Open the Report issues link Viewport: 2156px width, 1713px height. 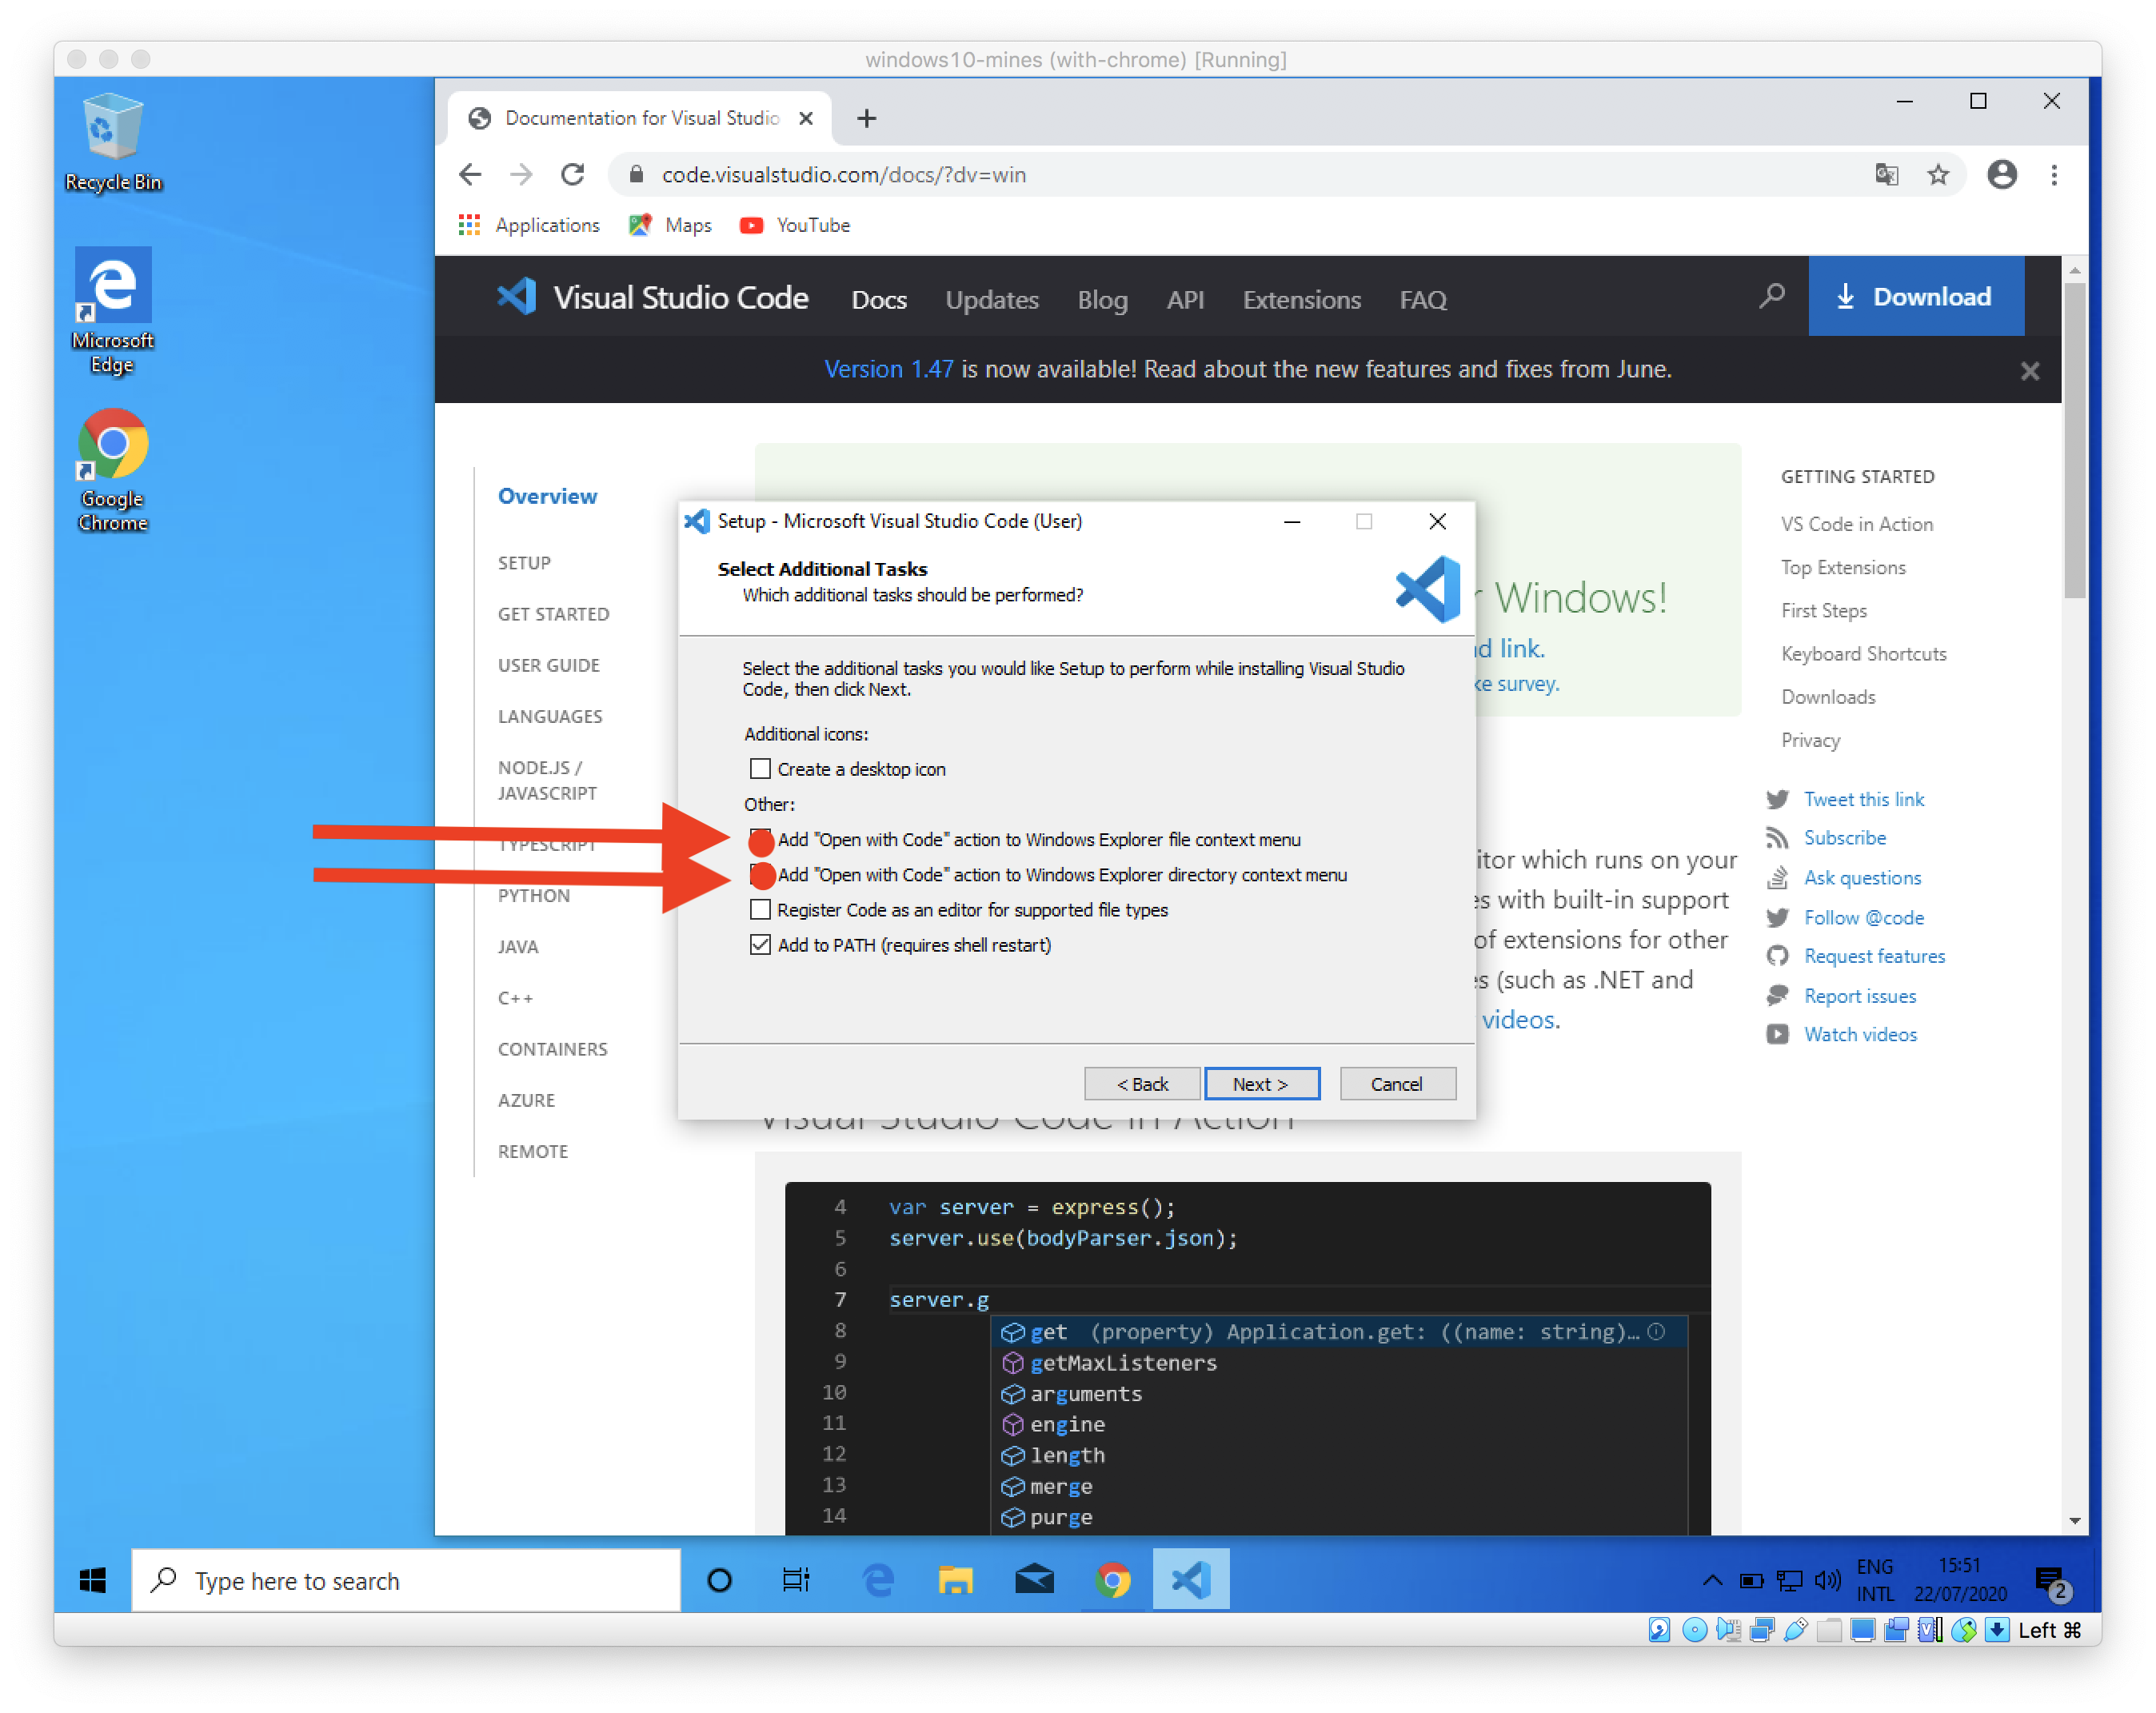(x=1859, y=996)
